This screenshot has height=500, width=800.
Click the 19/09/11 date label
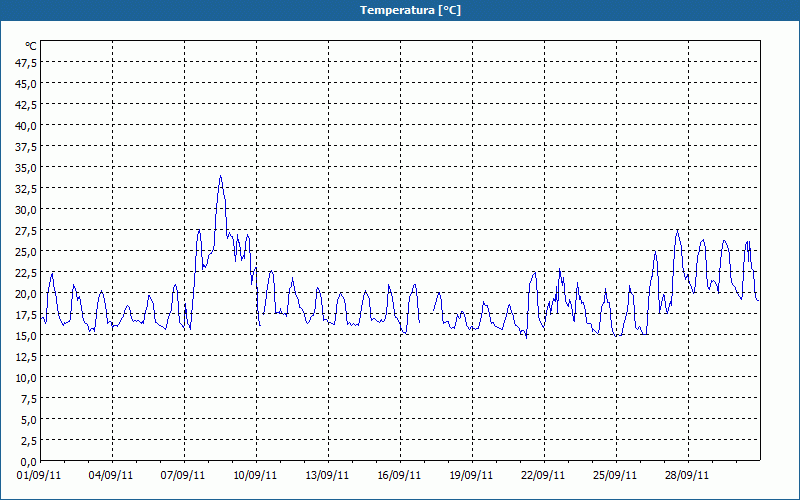[x=471, y=476]
